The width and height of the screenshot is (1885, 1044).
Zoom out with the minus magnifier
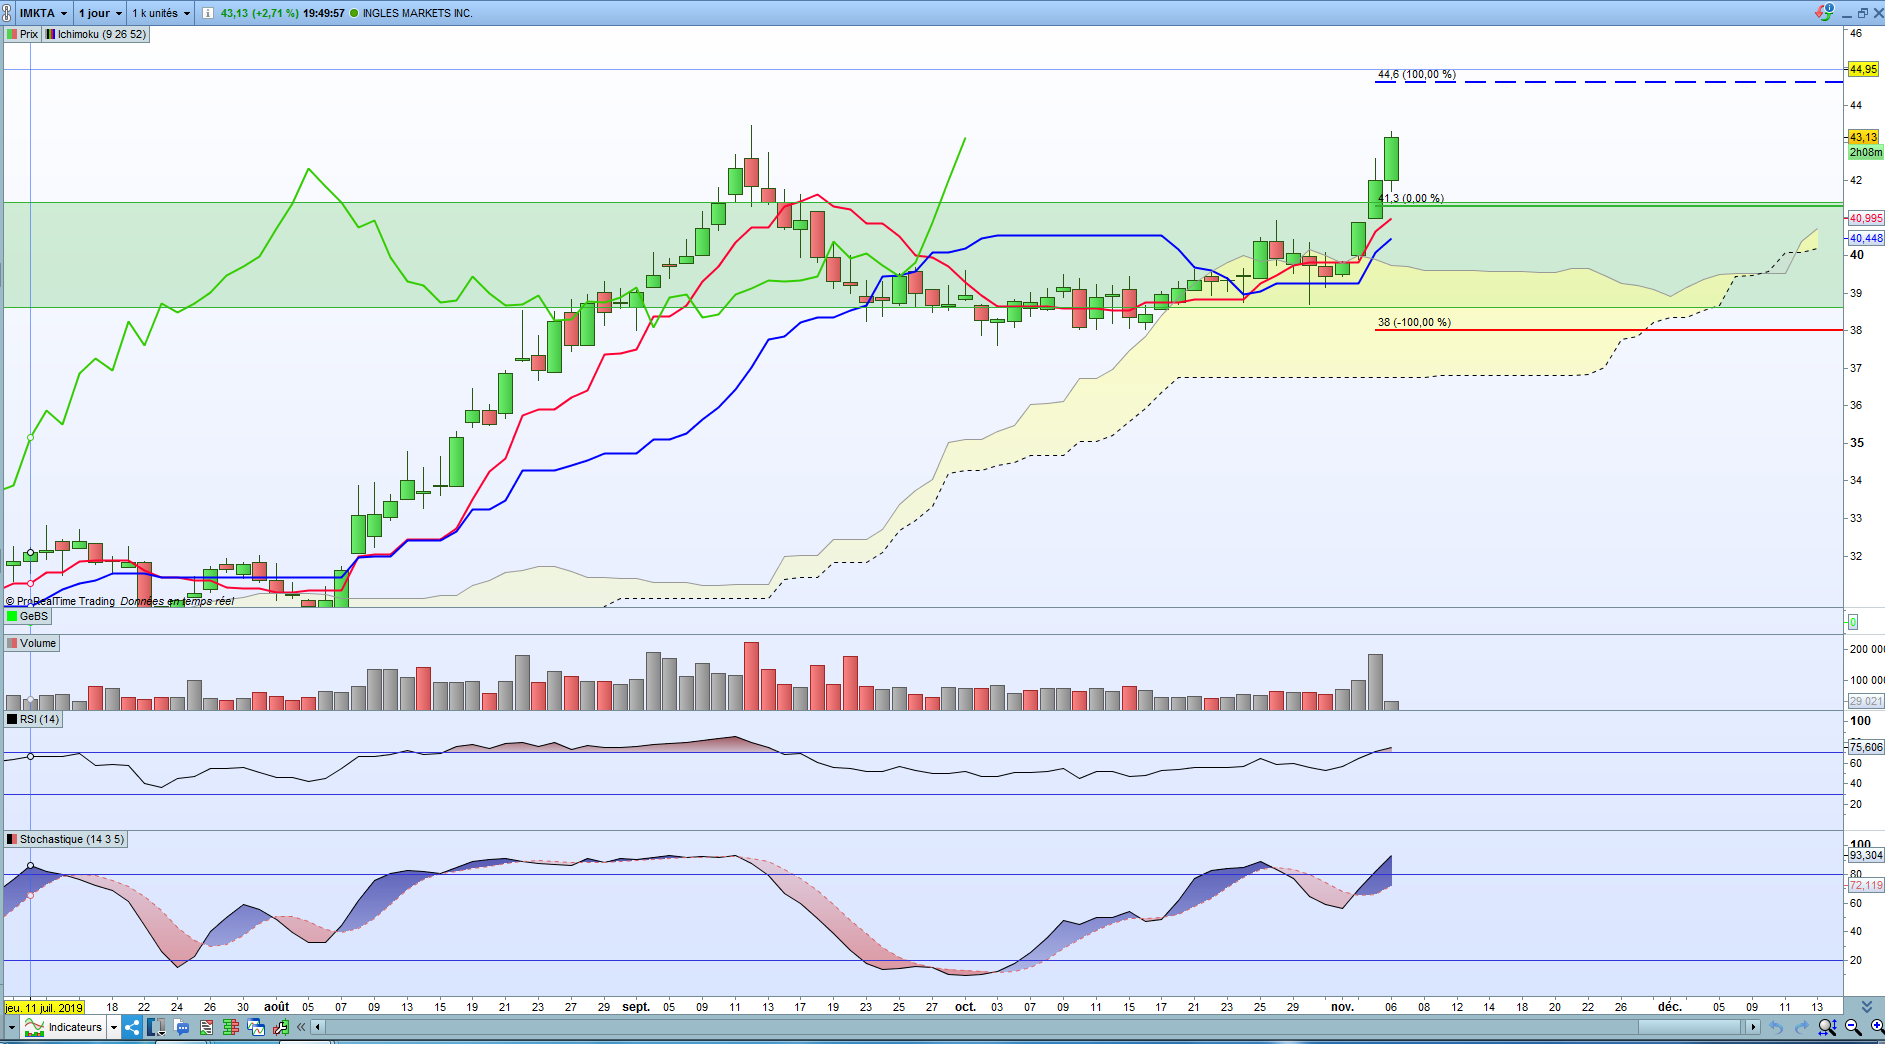(1853, 1027)
